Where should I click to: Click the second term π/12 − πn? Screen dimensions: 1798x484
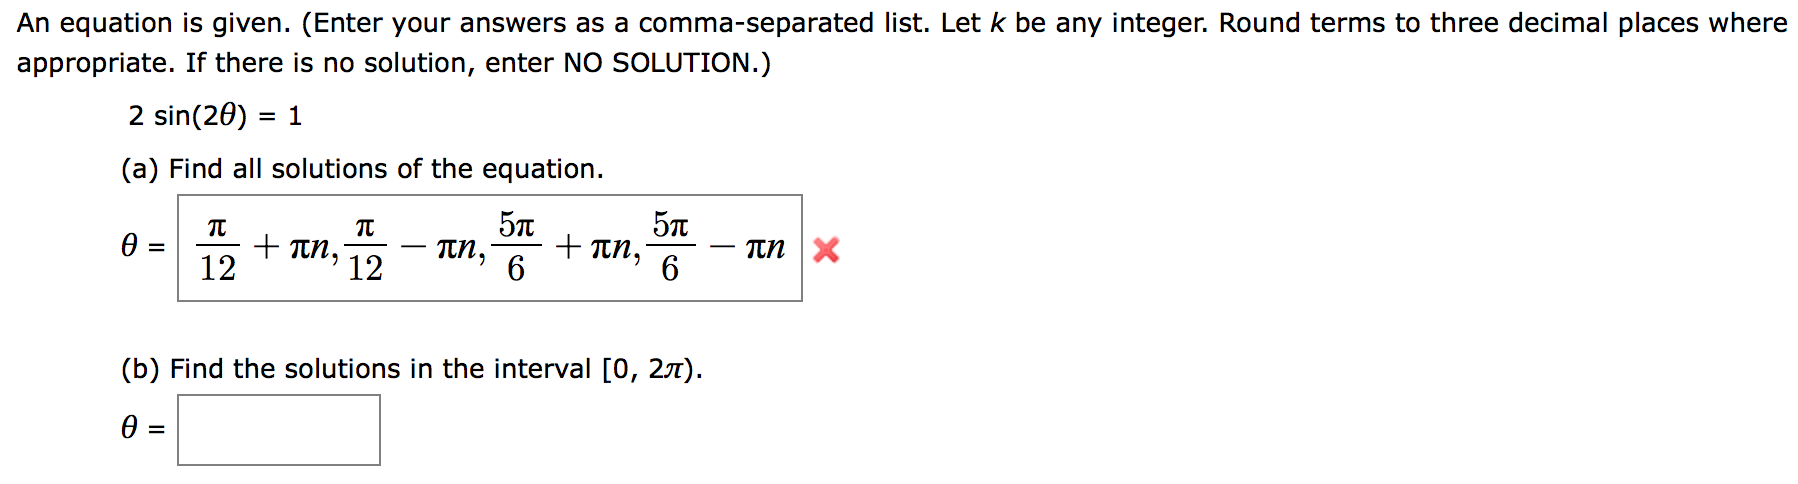click(412, 248)
